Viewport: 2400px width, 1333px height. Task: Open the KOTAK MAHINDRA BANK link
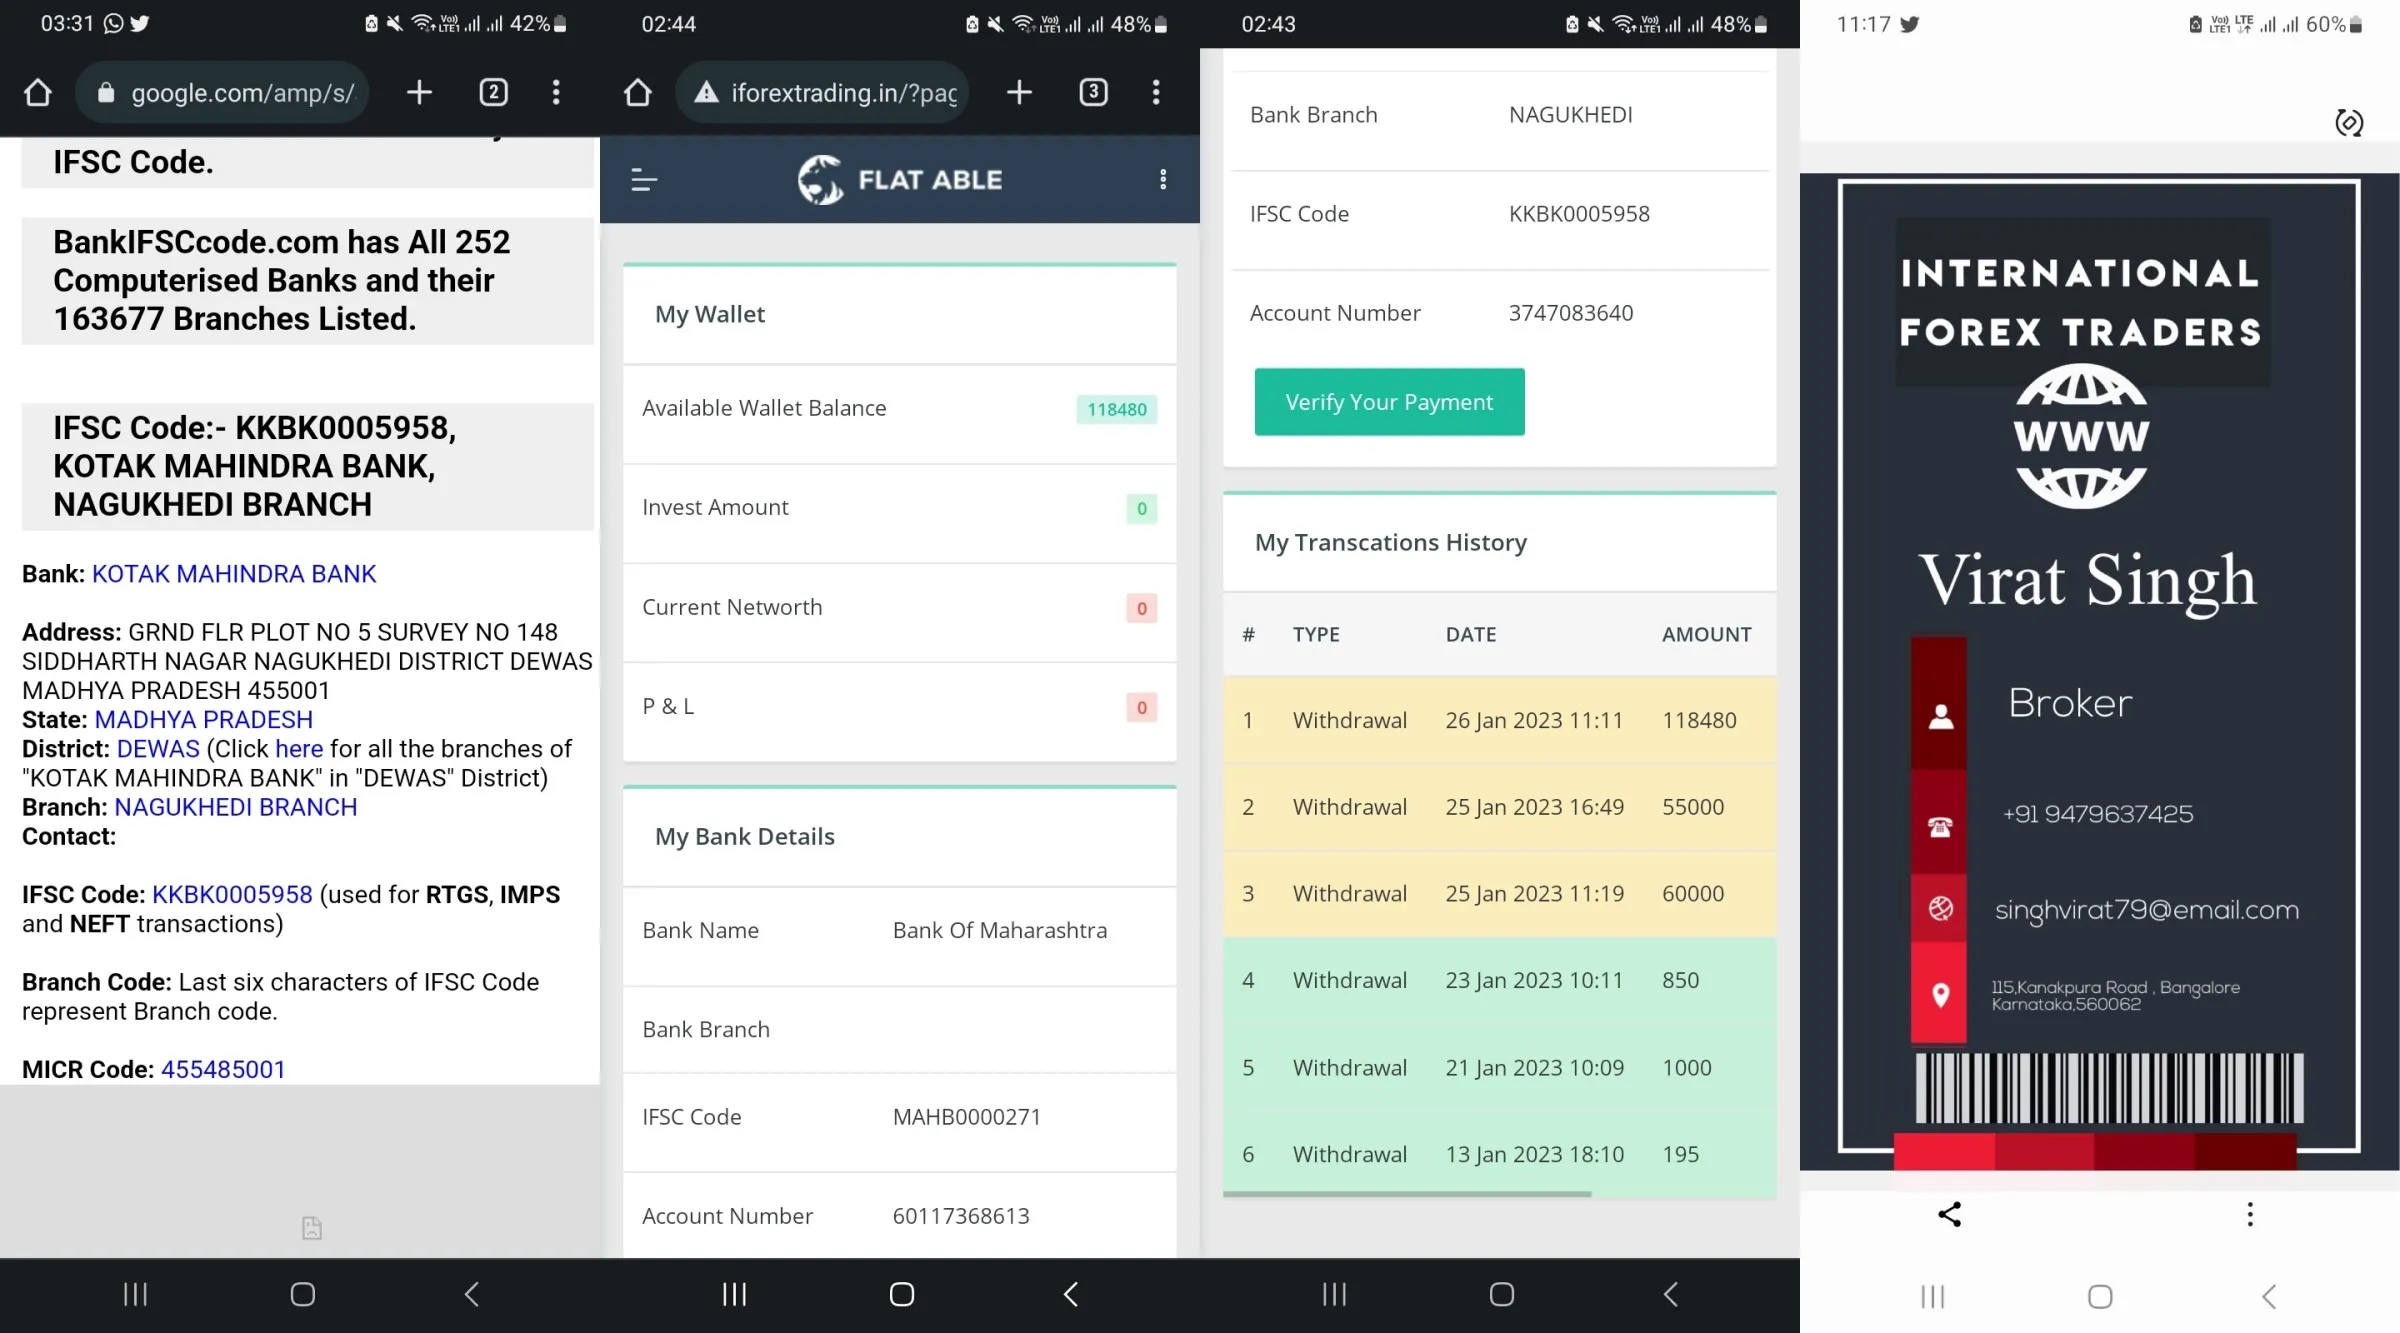234,574
